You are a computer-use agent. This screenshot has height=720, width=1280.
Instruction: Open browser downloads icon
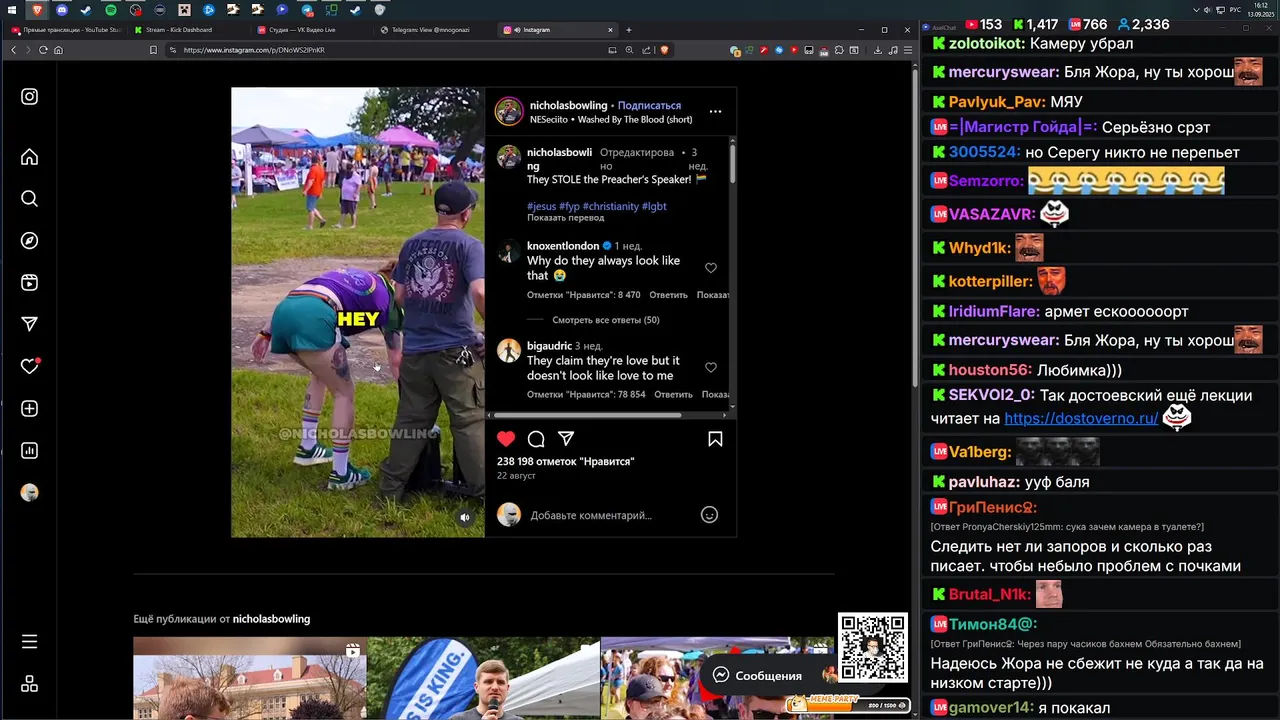click(878, 50)
